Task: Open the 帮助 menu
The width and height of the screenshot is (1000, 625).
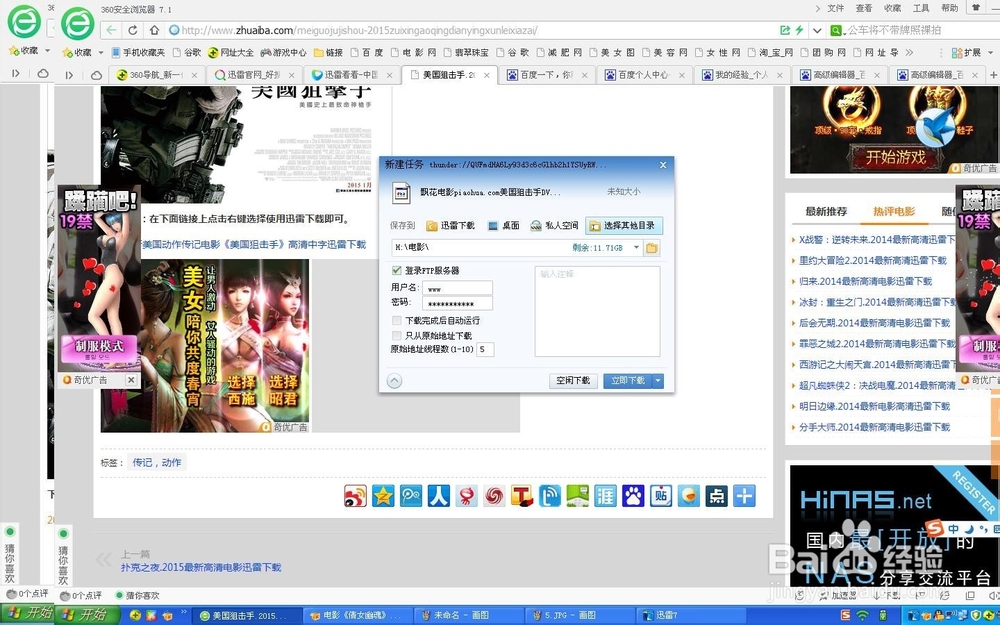Action: 949,8
